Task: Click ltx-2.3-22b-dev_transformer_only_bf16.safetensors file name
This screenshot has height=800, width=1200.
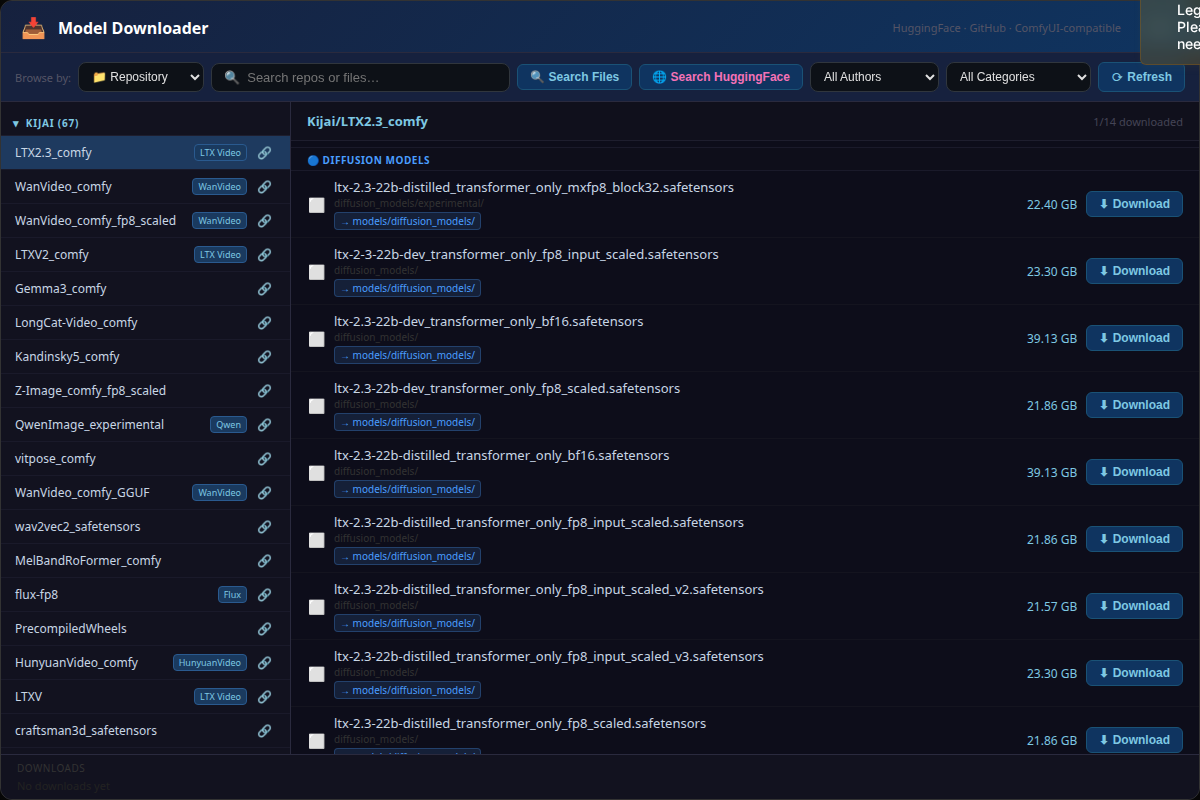Action: click(489, 321)
